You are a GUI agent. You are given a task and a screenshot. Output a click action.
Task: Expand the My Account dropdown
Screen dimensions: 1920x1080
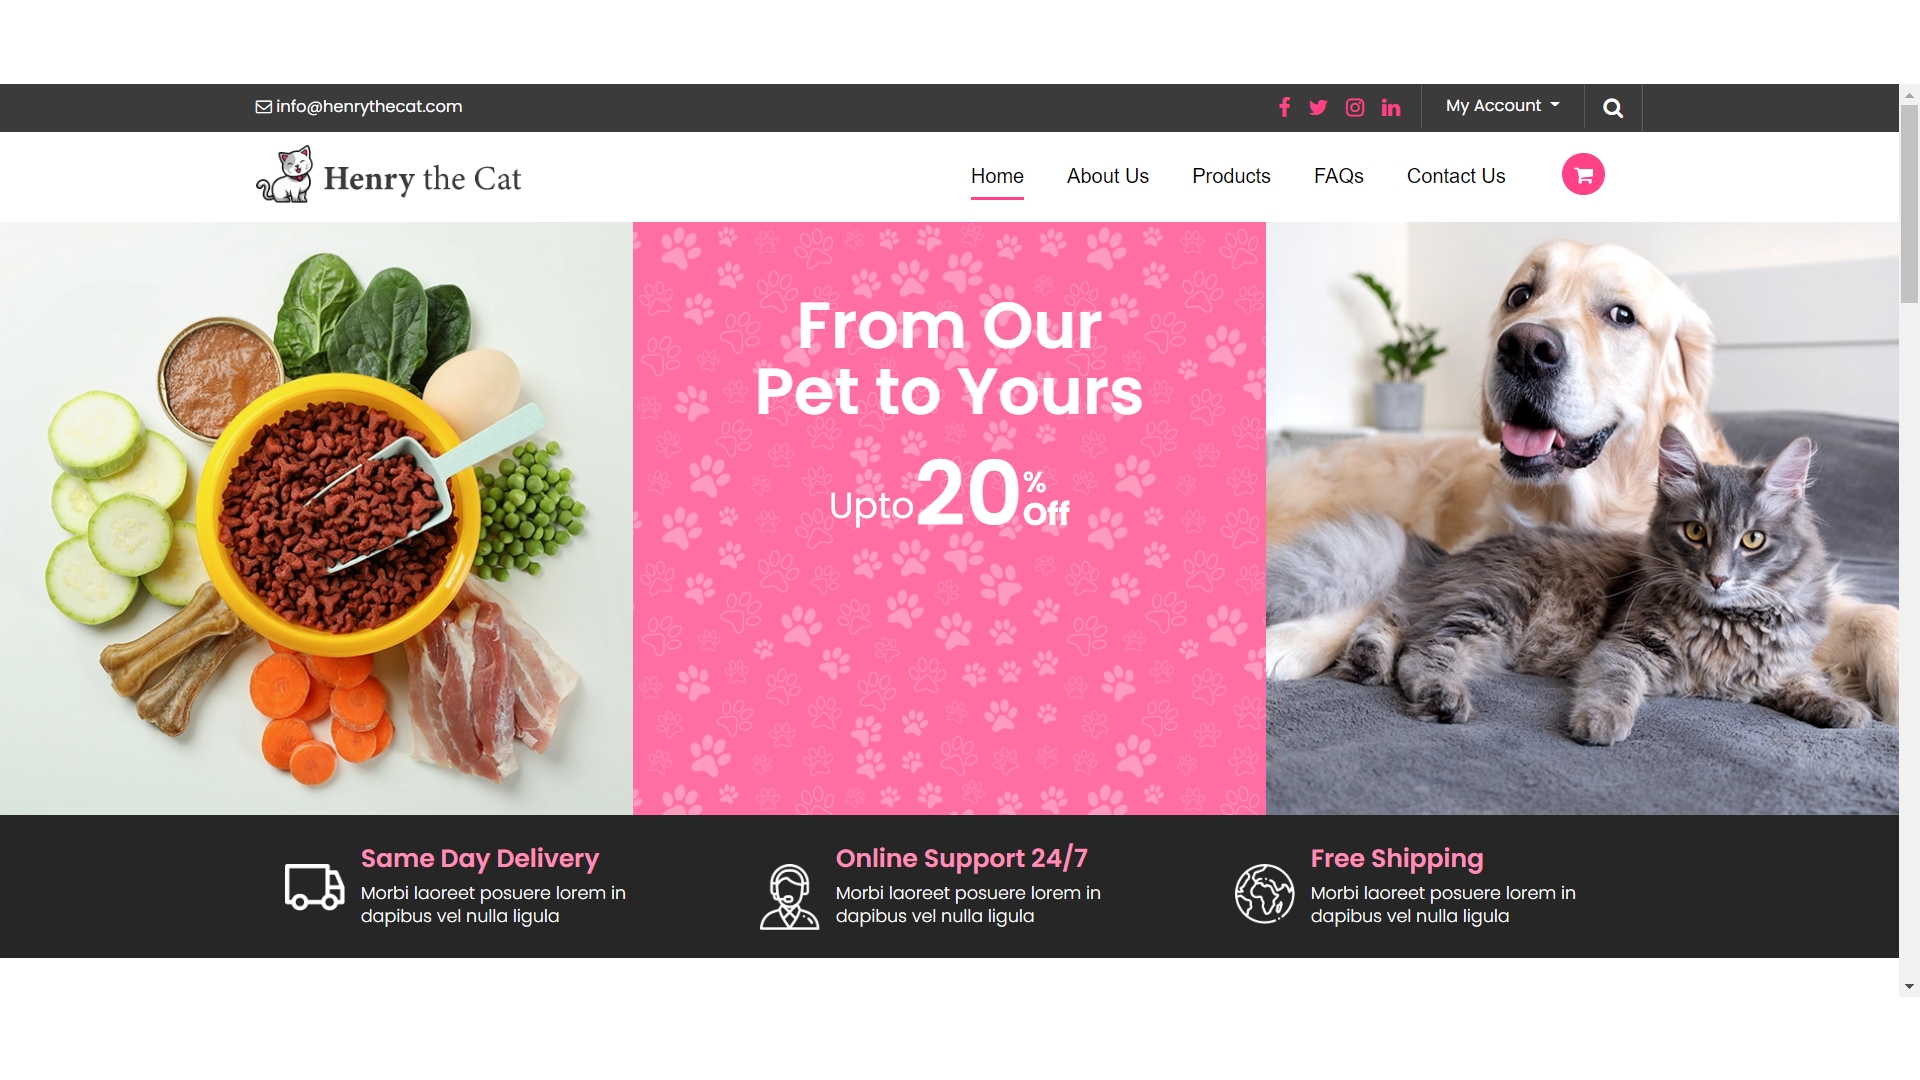(1502, 106)
